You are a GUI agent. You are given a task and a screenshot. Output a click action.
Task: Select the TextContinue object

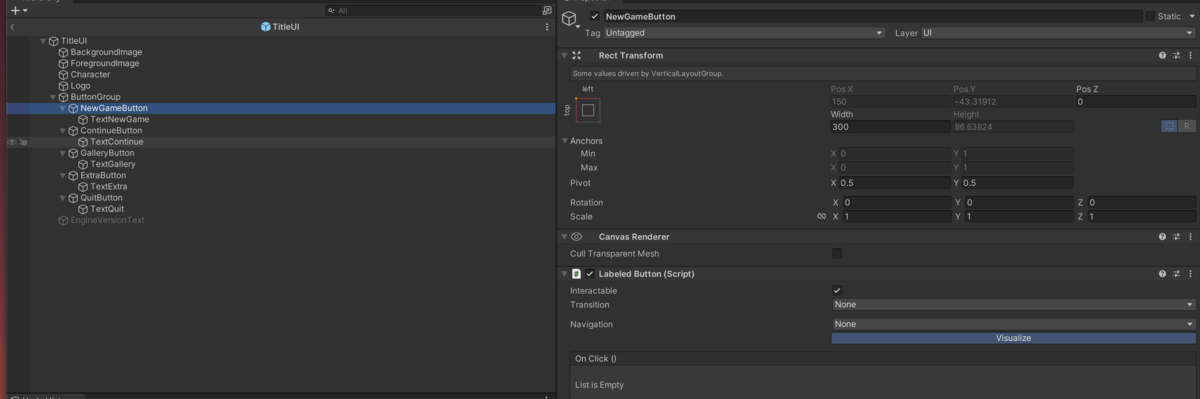(116, 142)
